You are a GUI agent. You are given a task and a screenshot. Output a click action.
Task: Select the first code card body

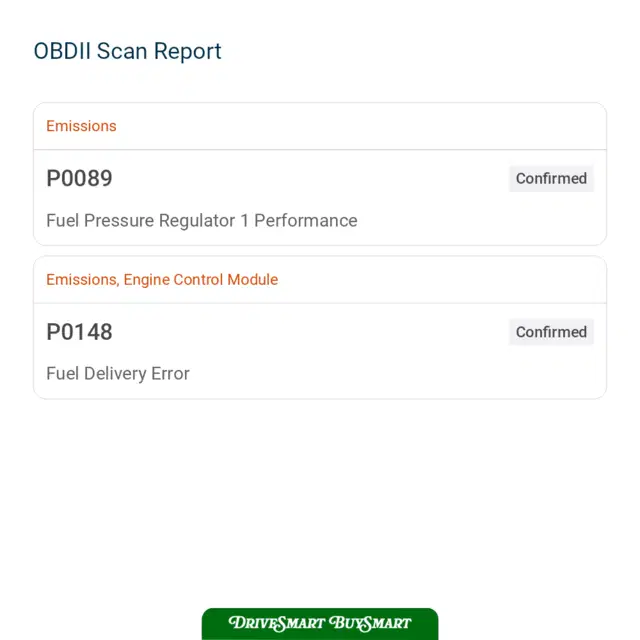click(320, 198)
